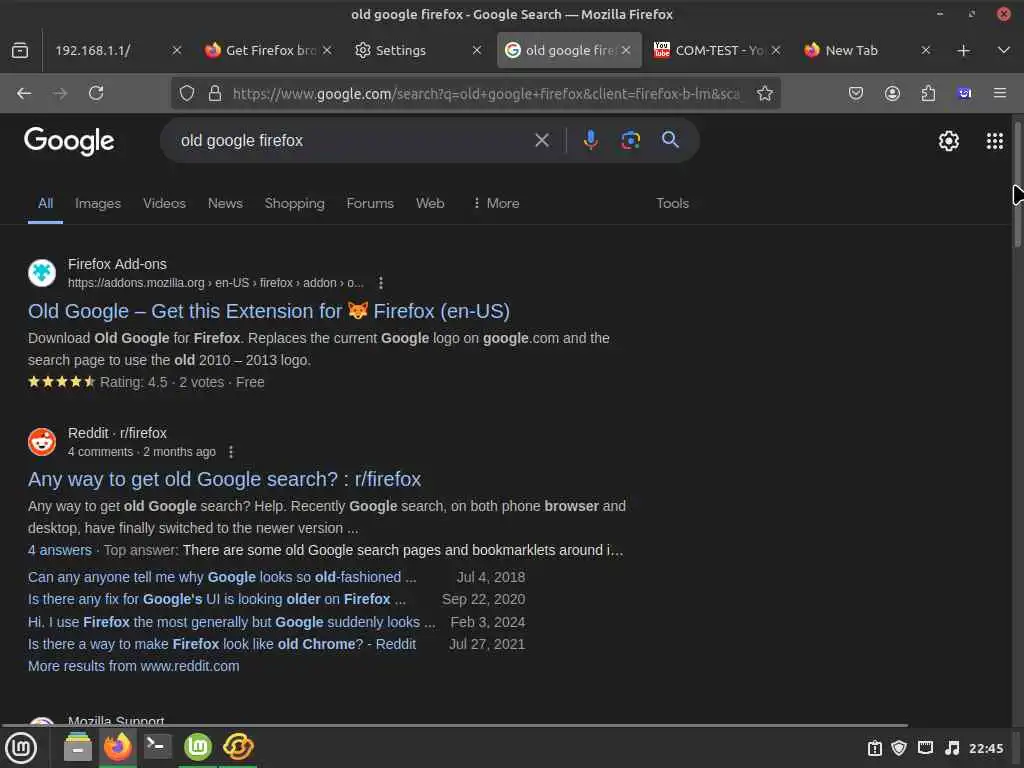This screenshot has height=768, width=1024.
Task: Expand the More search filters menu
Action: [x=496, y=203]
